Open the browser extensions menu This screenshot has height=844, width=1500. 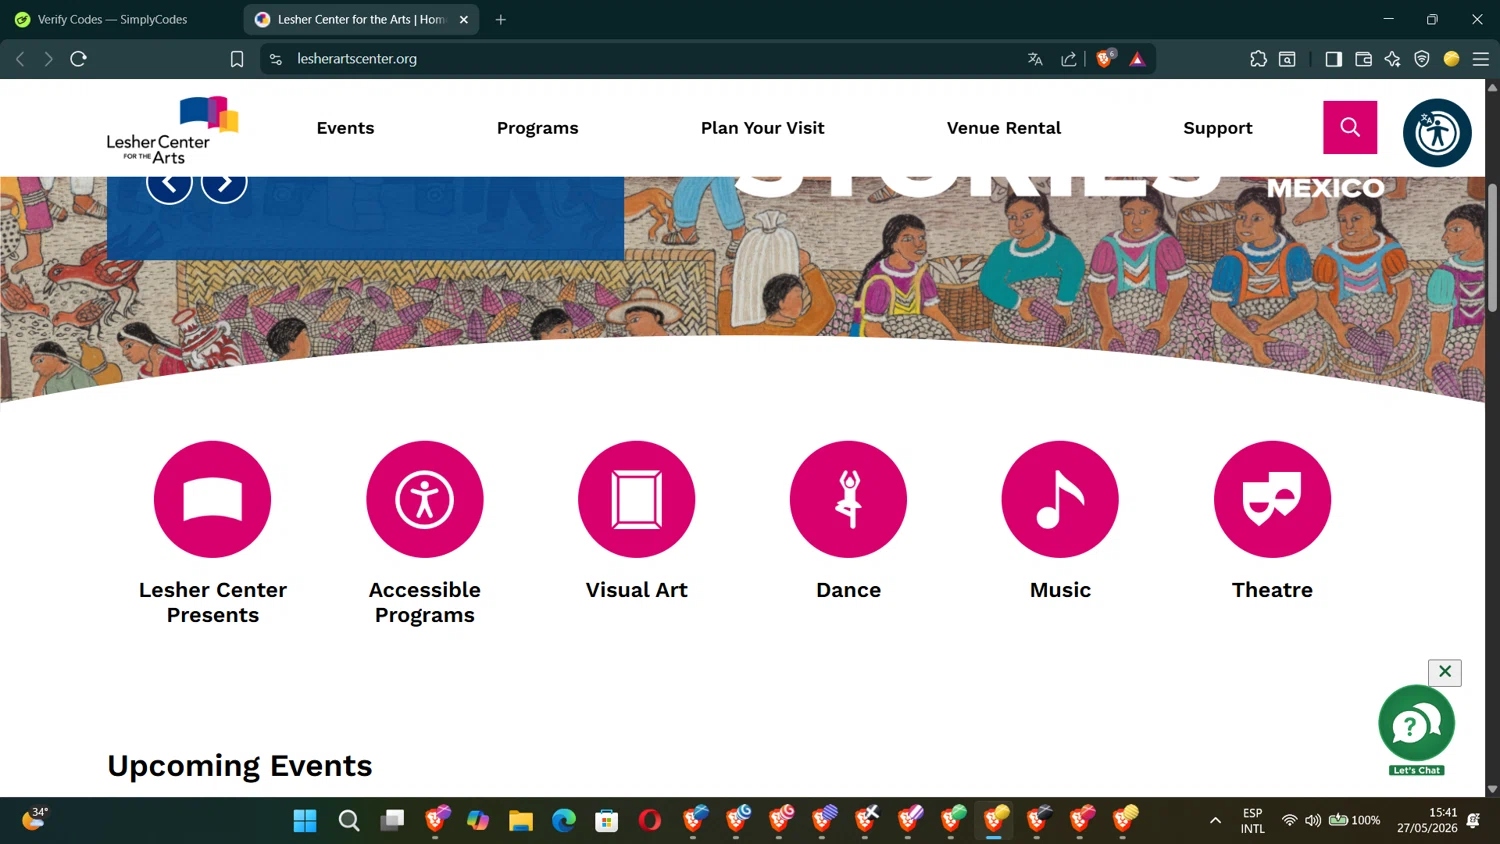click(x=1258, y=59)
